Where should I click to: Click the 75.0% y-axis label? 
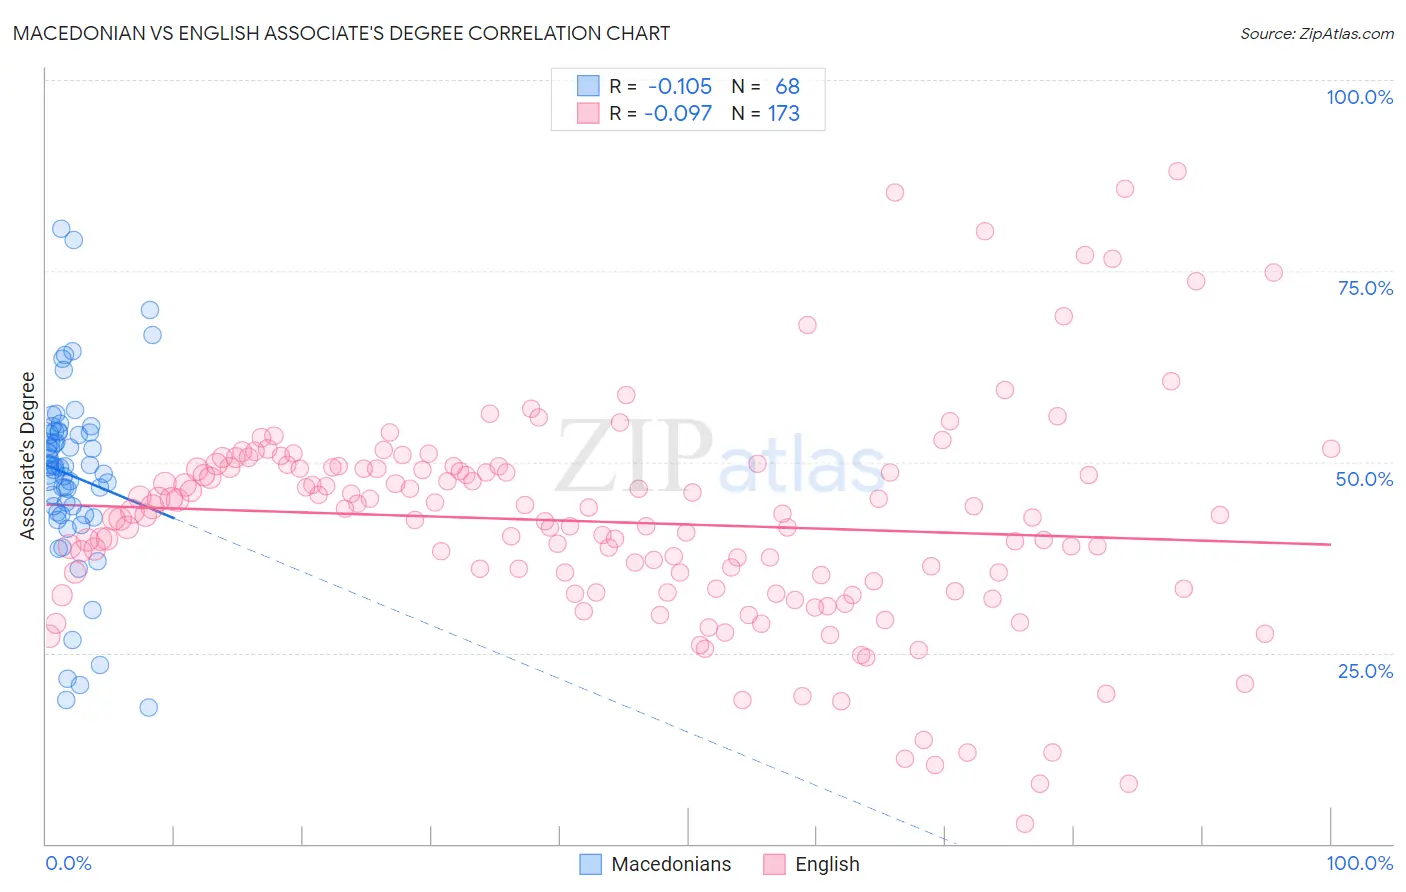1365,288
